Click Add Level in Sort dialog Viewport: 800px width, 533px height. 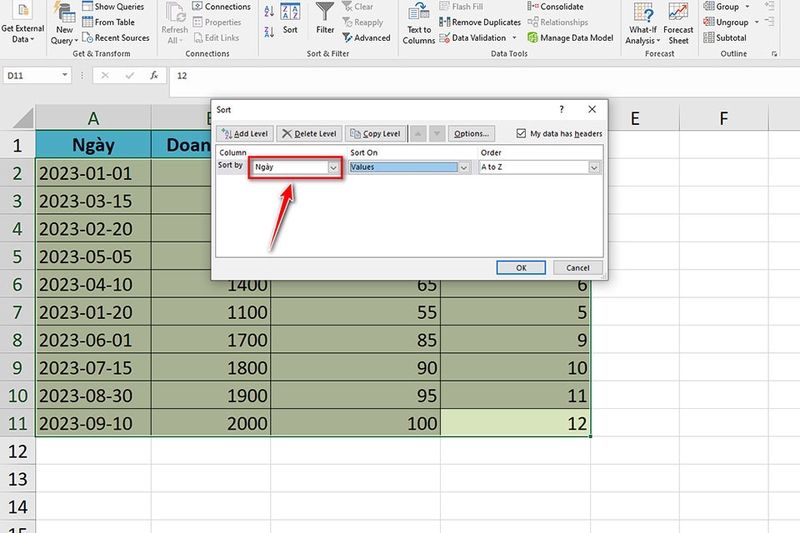[245, 134]
